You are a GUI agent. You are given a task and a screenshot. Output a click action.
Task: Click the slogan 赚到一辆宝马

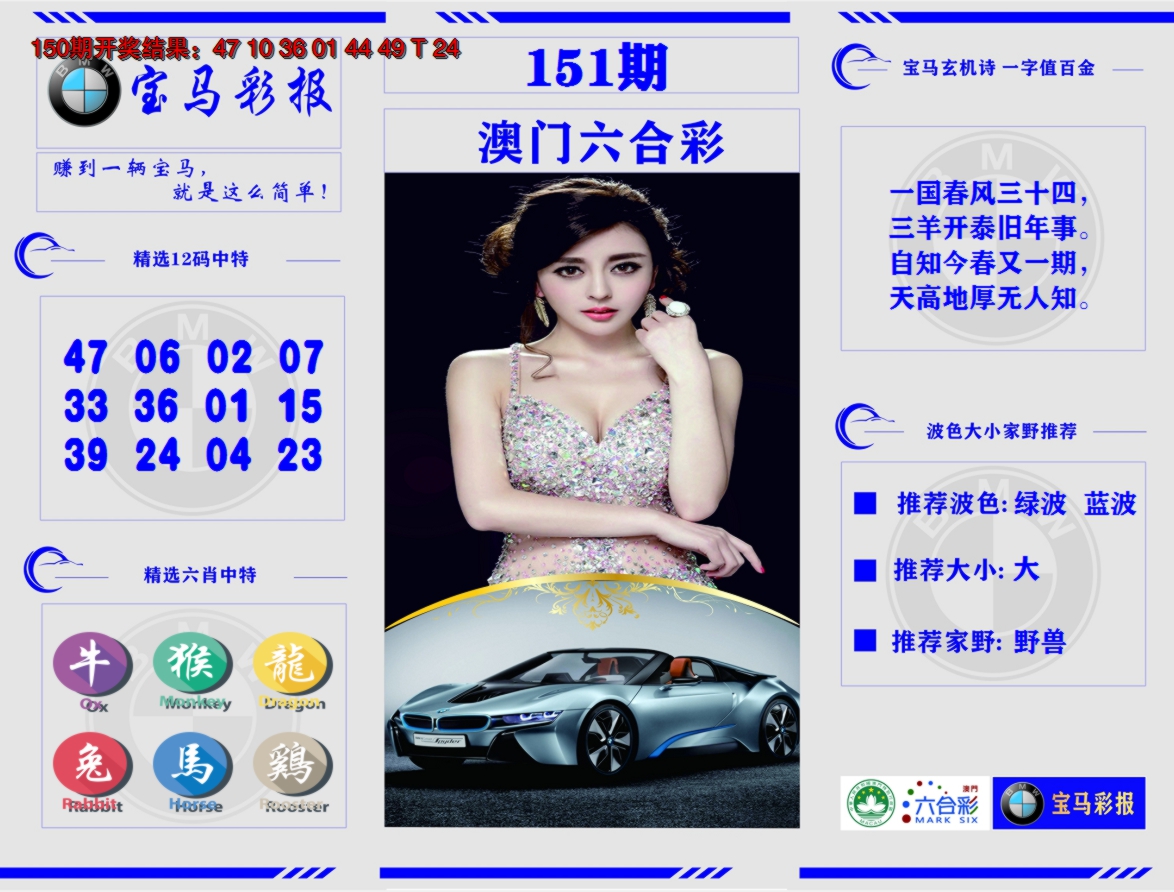click(x=130, y=168)
